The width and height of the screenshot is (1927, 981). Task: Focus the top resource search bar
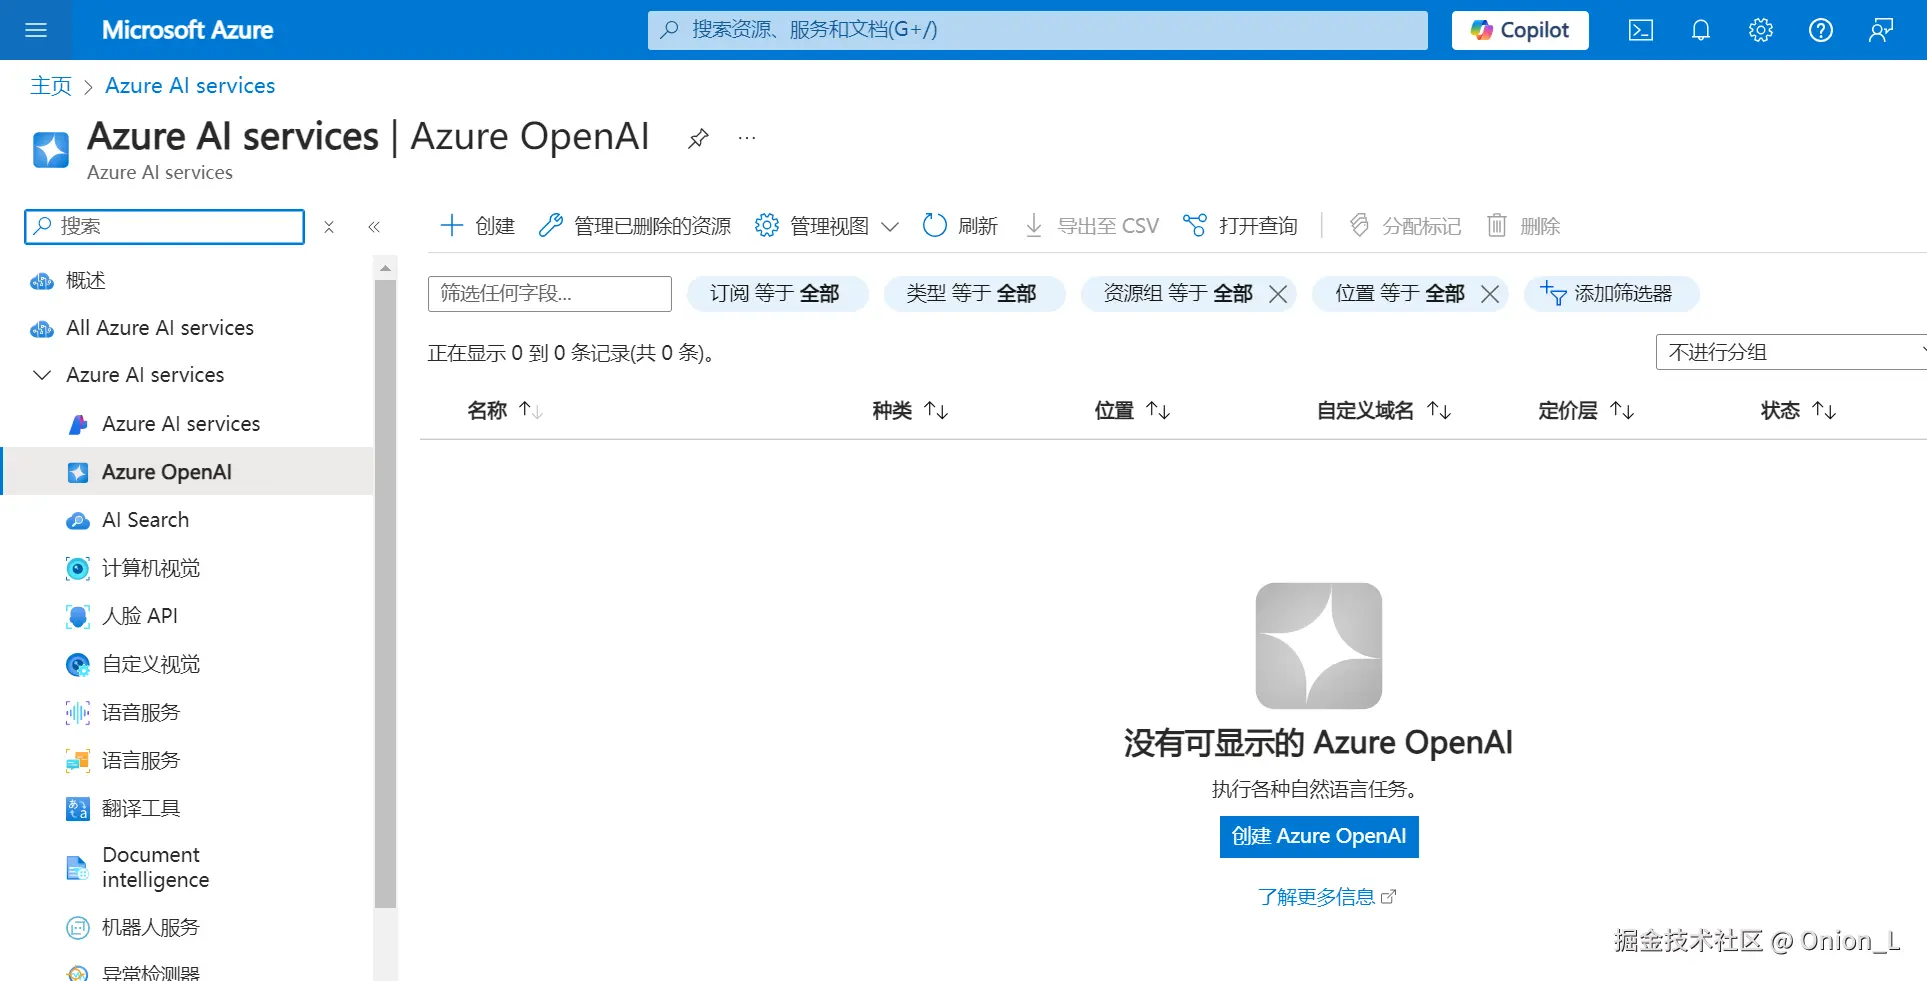[1038, 30]
